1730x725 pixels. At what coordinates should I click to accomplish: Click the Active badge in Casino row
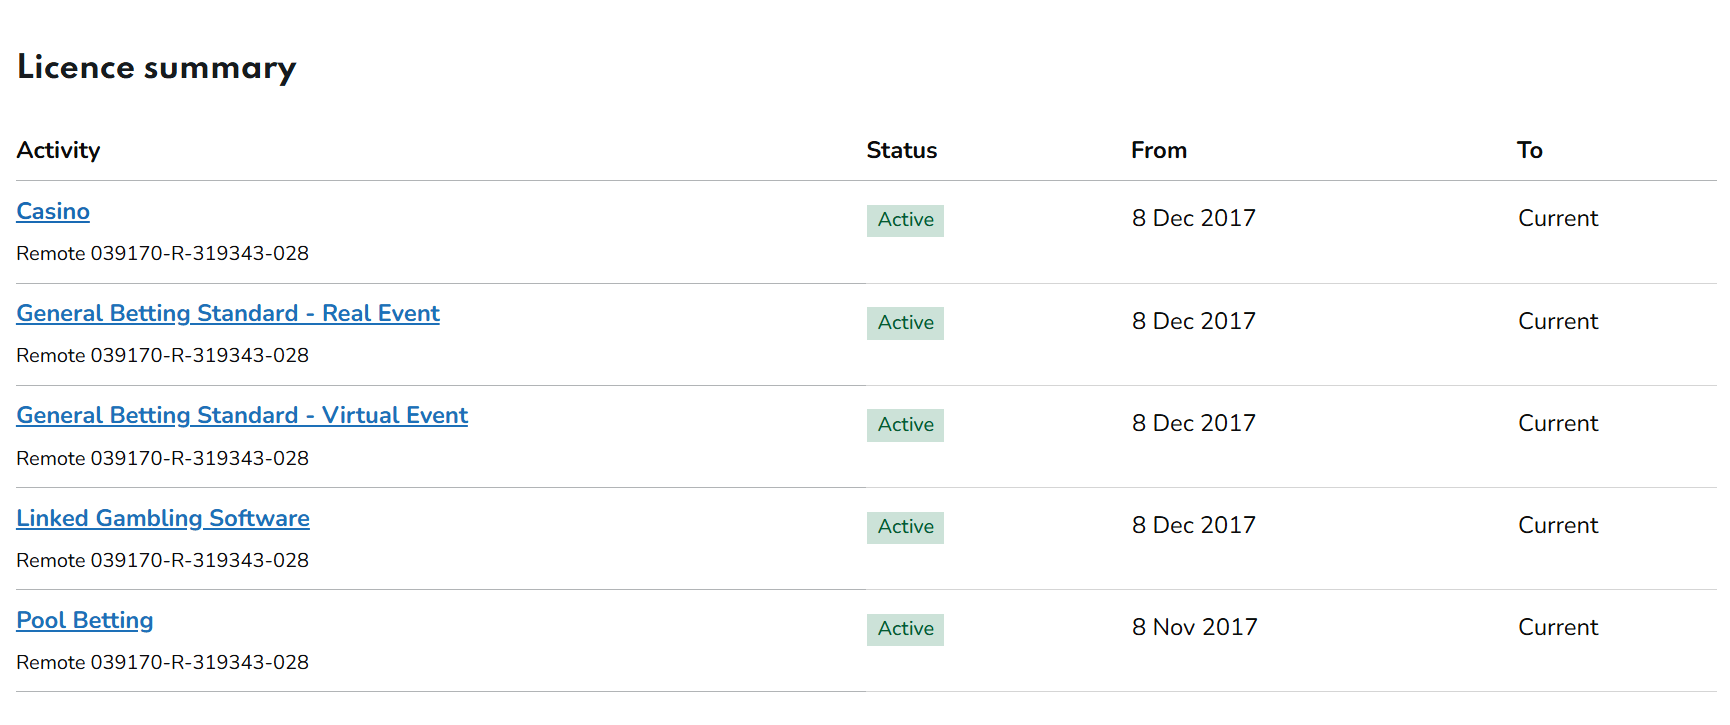(905, 220)
